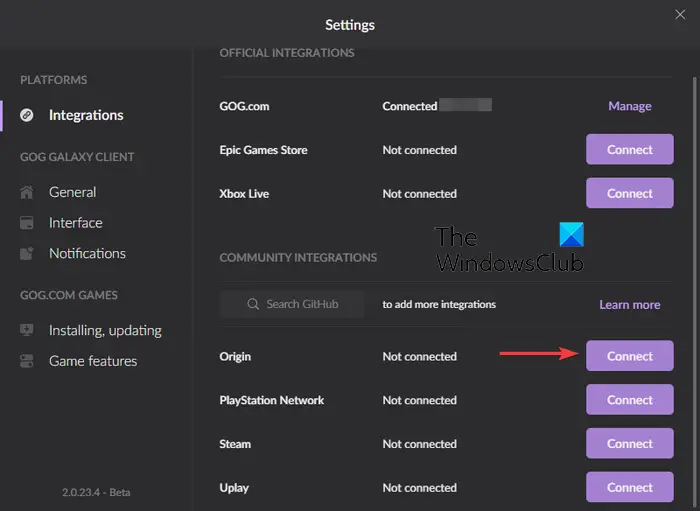Click Not connected beside Epic Games Store

click(x=420, y=150)
